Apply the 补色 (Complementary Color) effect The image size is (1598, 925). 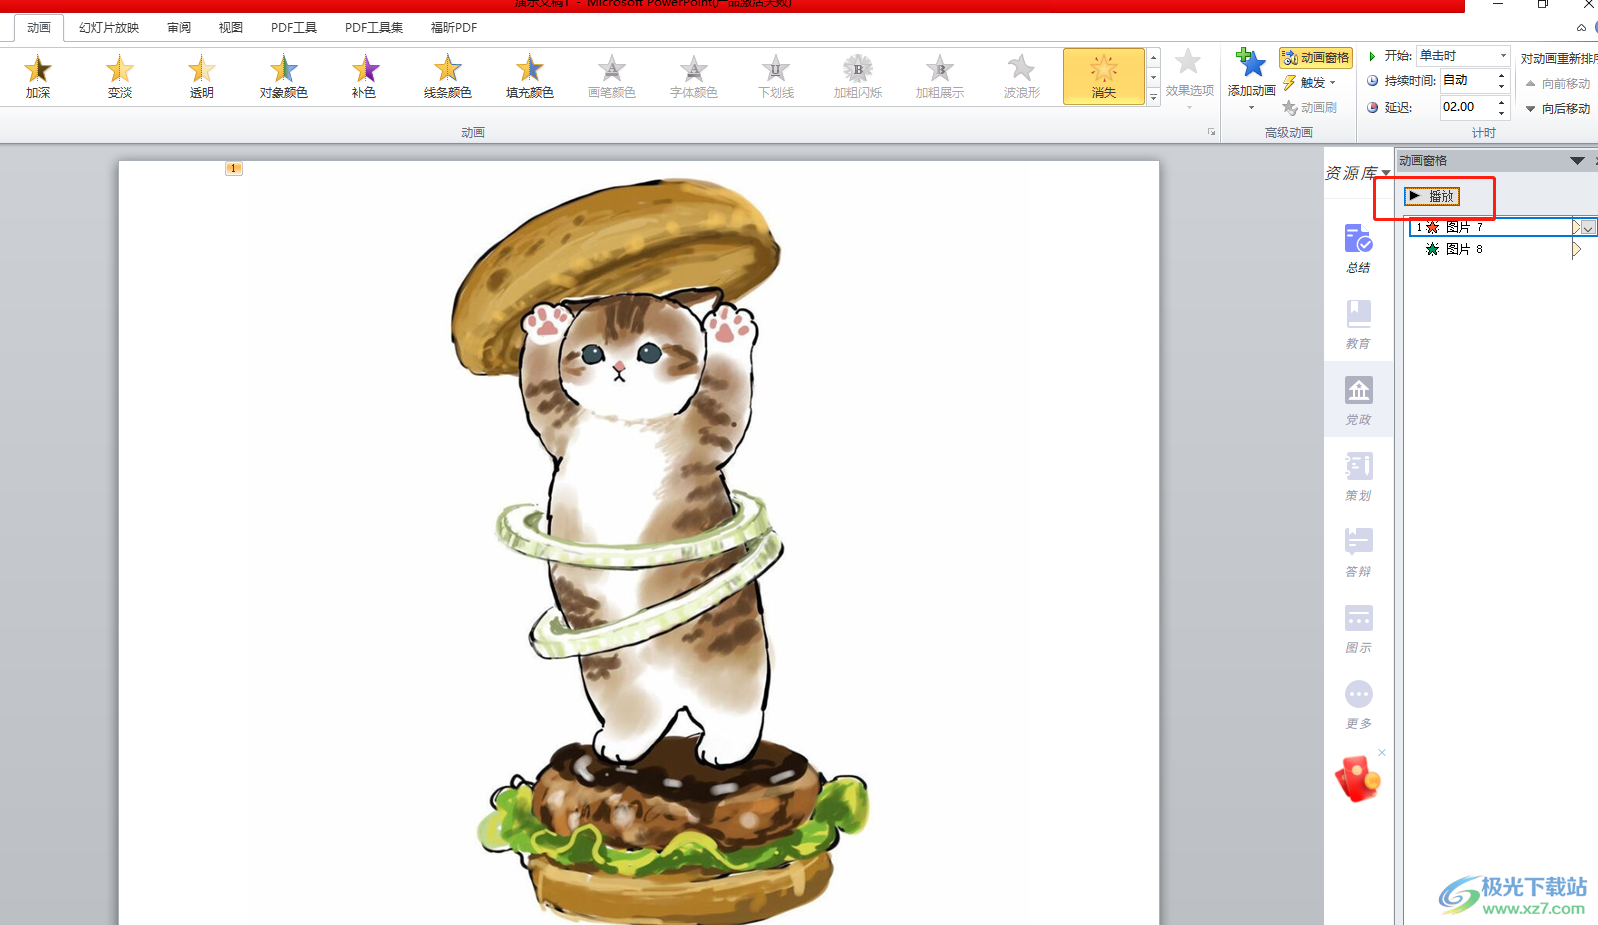(365, 77)
